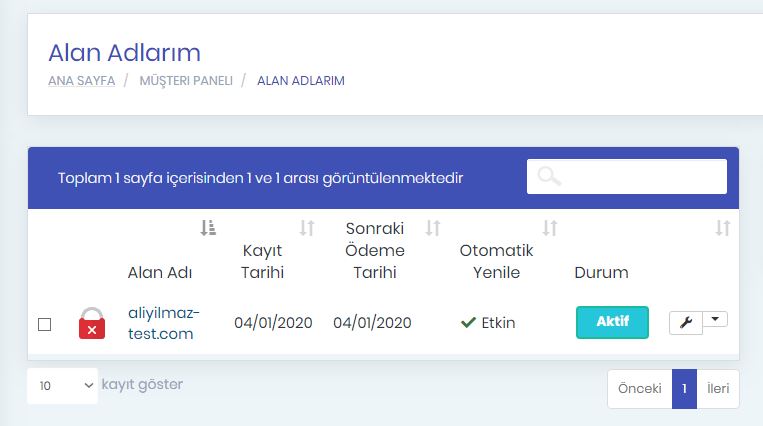Sort by Kayıt Tarihi column arrows
763x426 pixels.
pyautogui.click(x=307, y=228)
